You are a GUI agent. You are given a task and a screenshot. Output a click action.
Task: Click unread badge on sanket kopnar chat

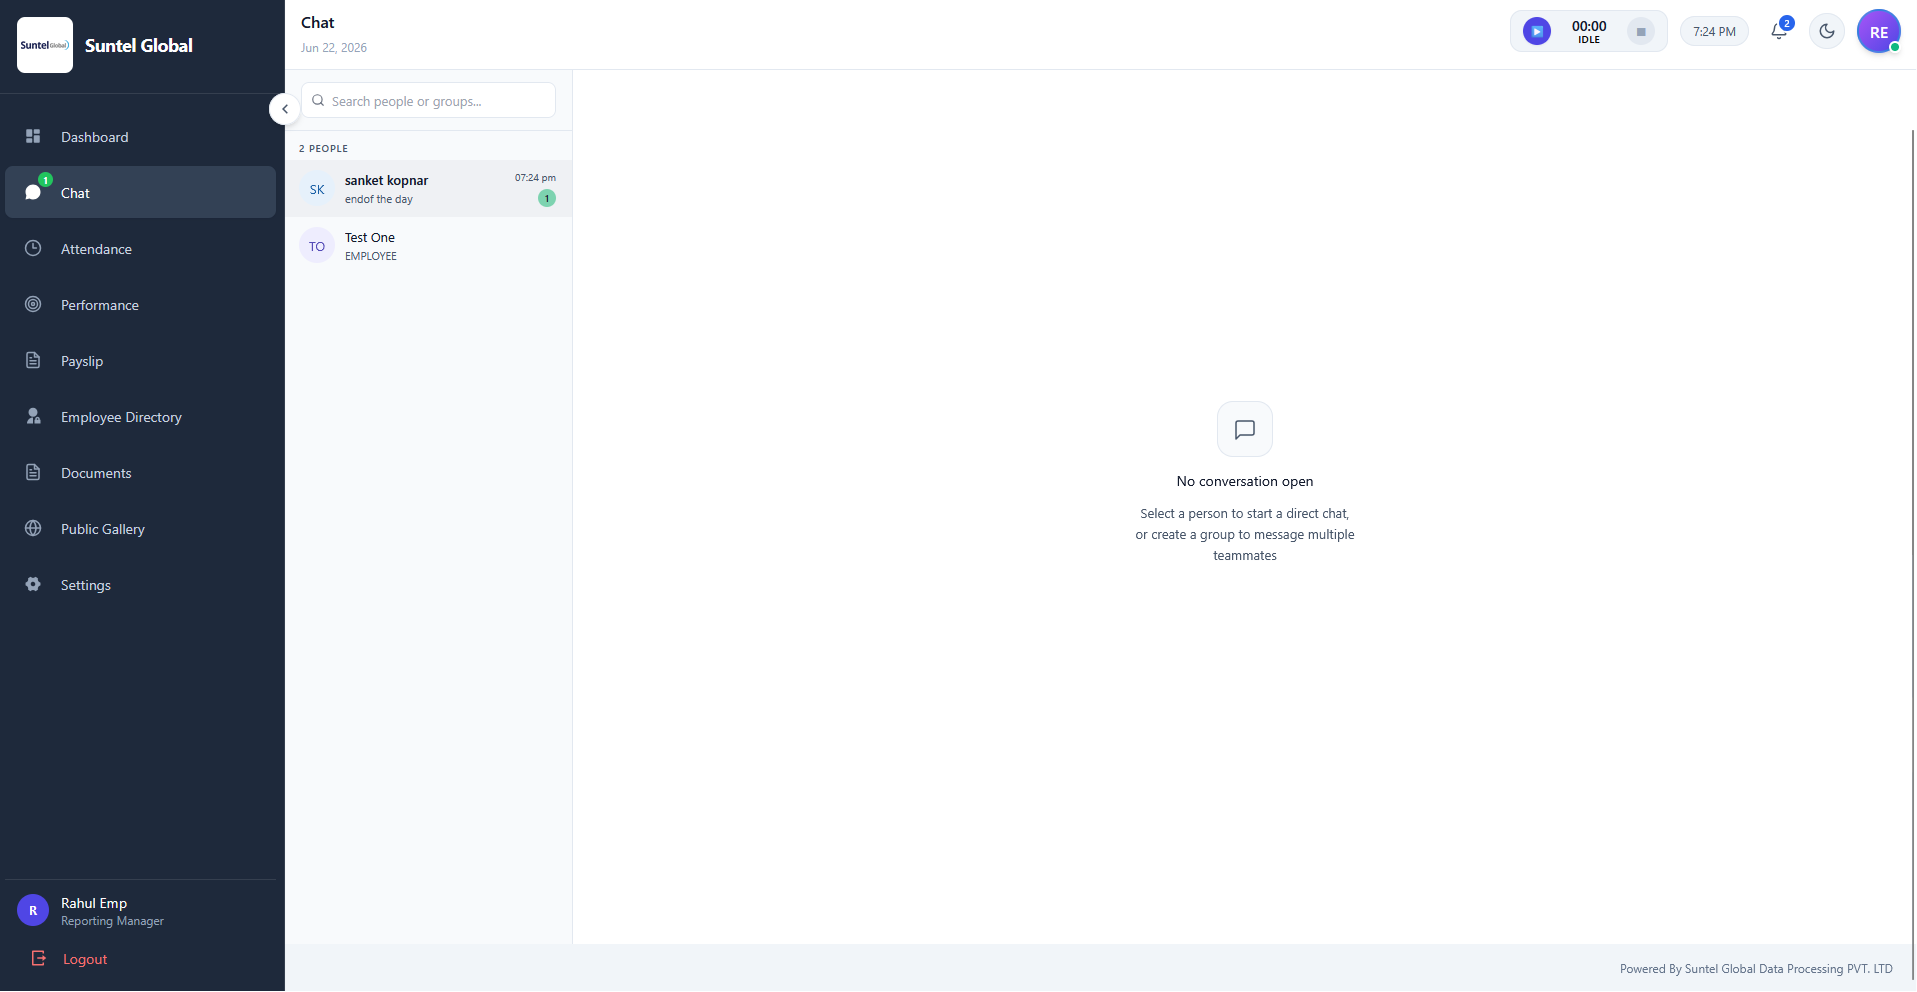pos(547,198)
